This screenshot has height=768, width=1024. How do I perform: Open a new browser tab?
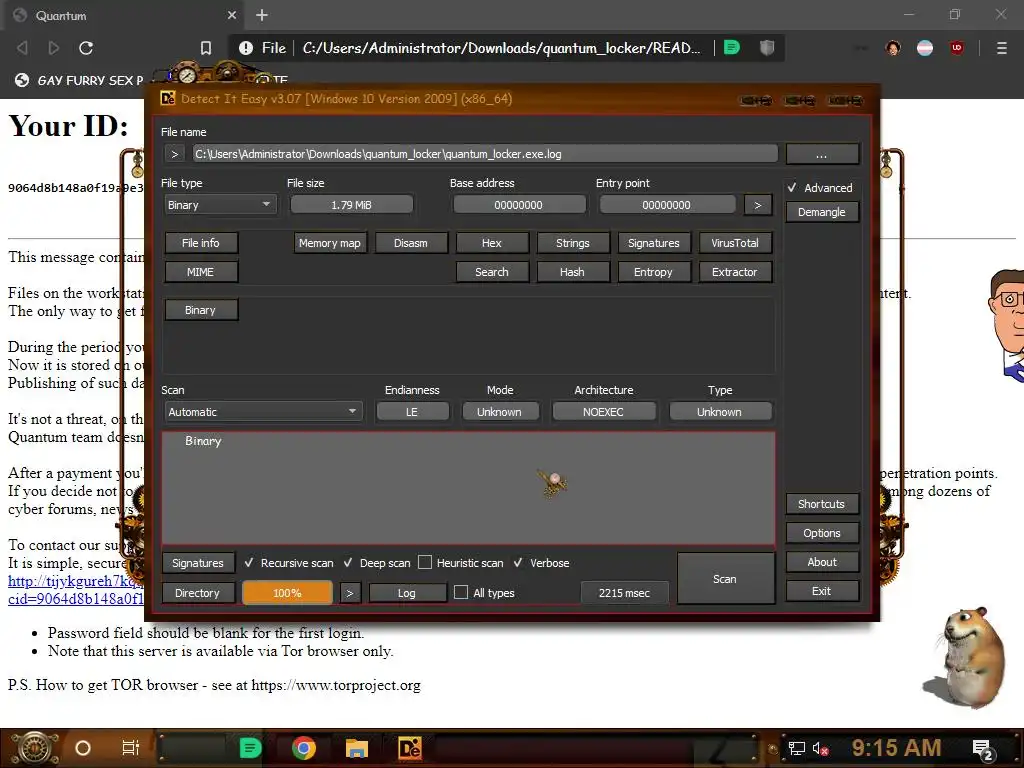(x=262, y=15)
